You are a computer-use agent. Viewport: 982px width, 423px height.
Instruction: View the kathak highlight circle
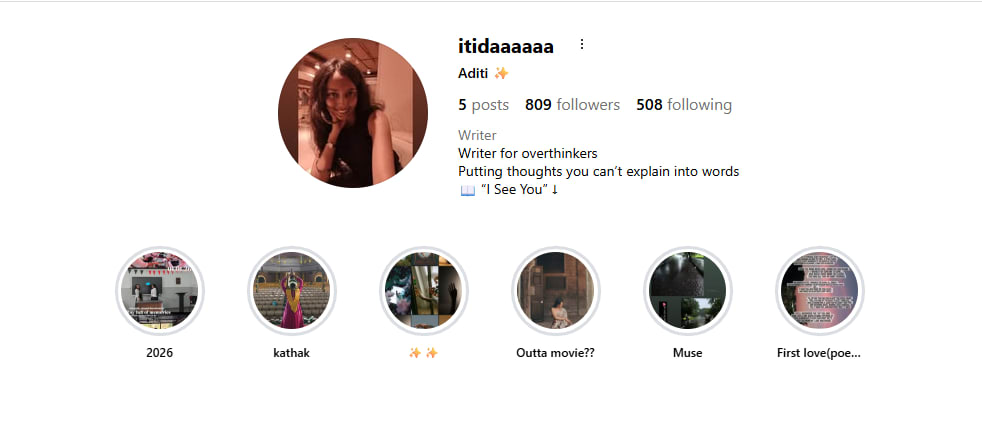(291, 290)
